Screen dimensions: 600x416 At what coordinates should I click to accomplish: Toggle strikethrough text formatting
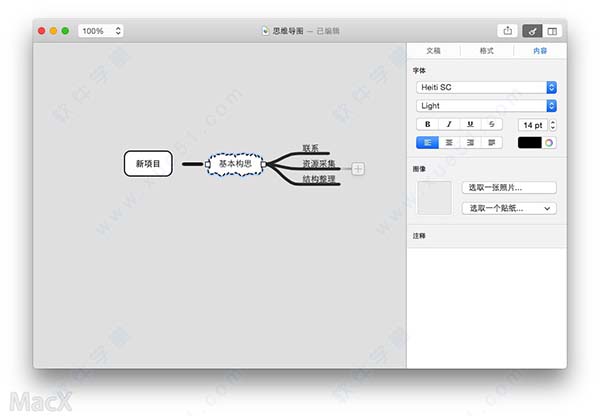click(x=492, y=124)
